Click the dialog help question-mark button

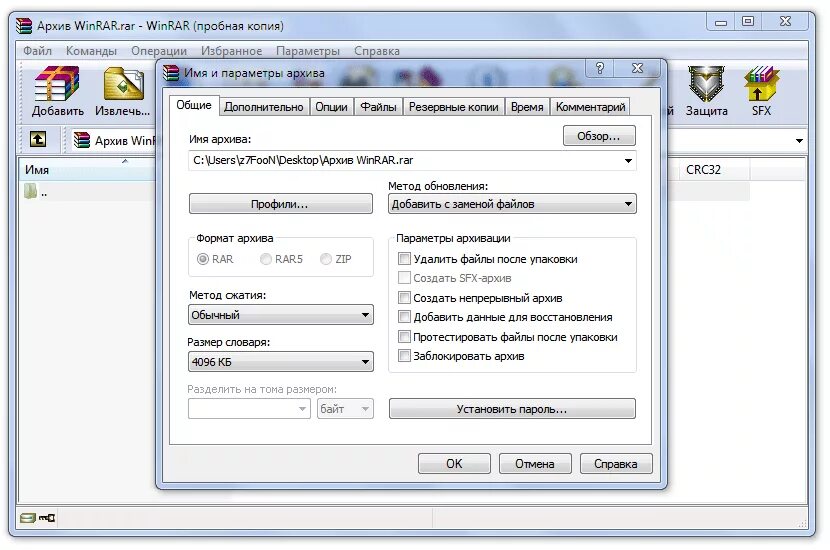click(x=600, y=68)
